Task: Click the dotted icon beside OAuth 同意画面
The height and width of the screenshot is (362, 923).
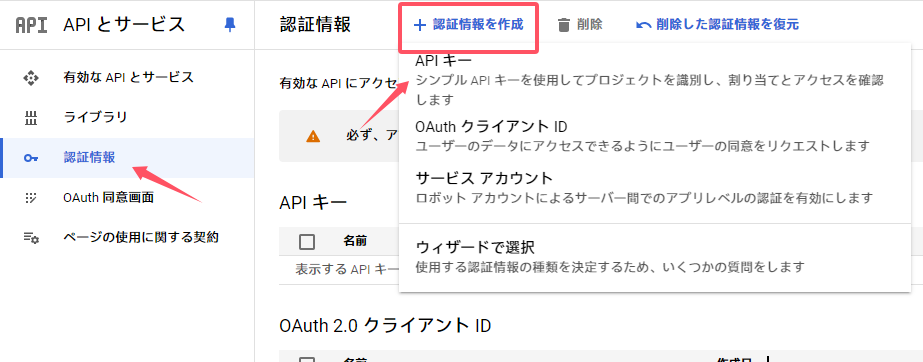Action: [x=31, y=198]
